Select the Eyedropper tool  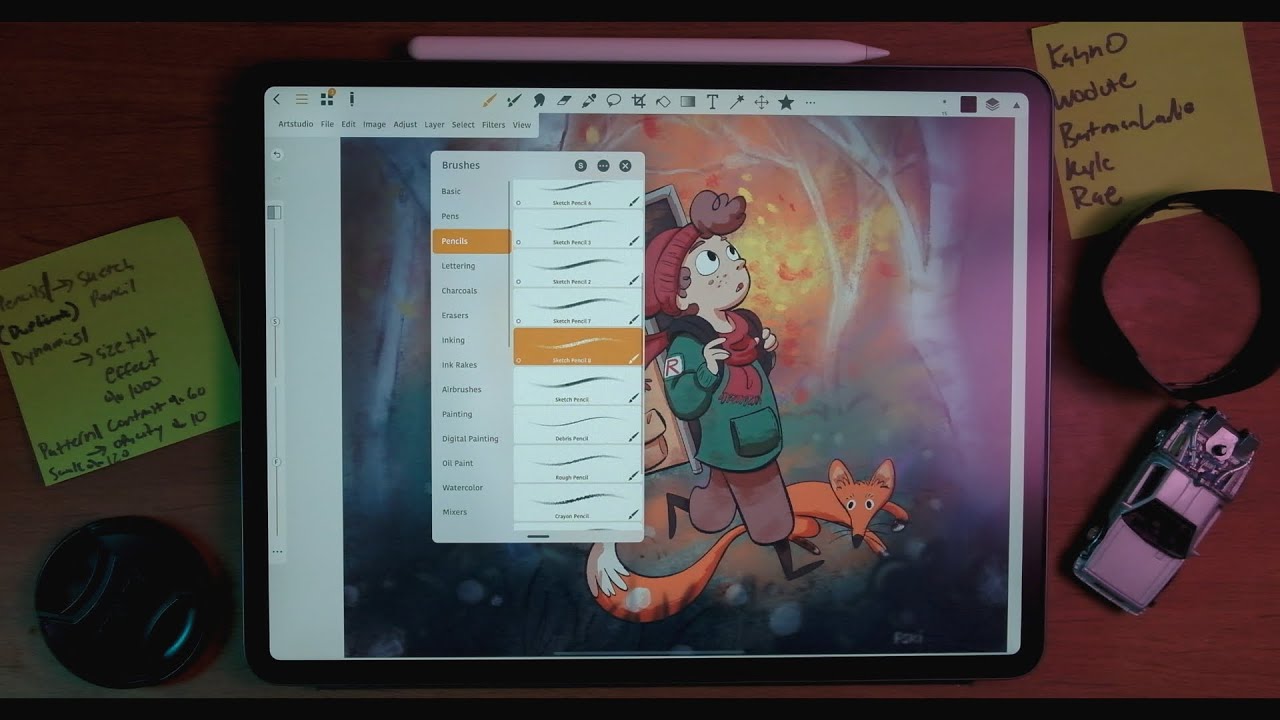589,101
